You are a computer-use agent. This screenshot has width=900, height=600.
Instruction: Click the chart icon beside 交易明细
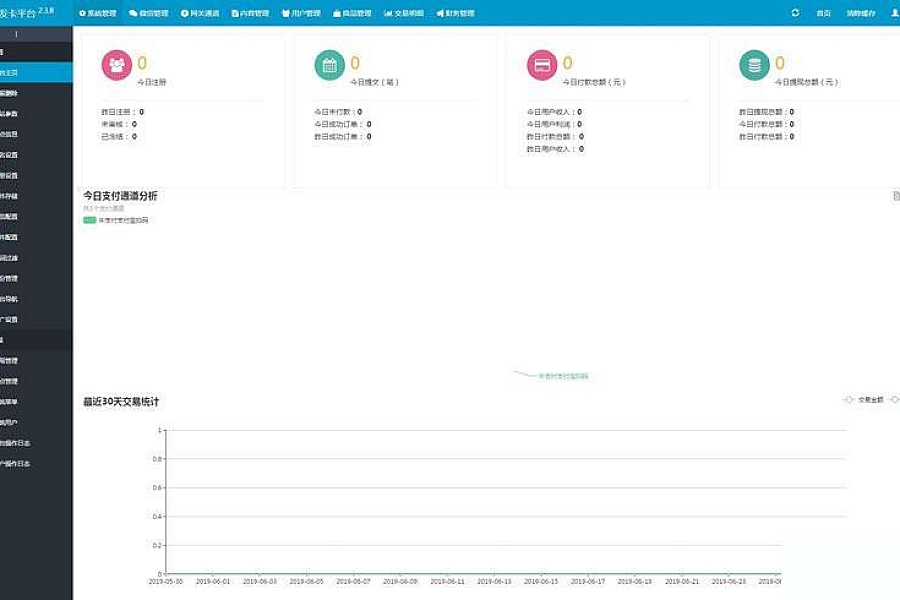coord(388,13)
